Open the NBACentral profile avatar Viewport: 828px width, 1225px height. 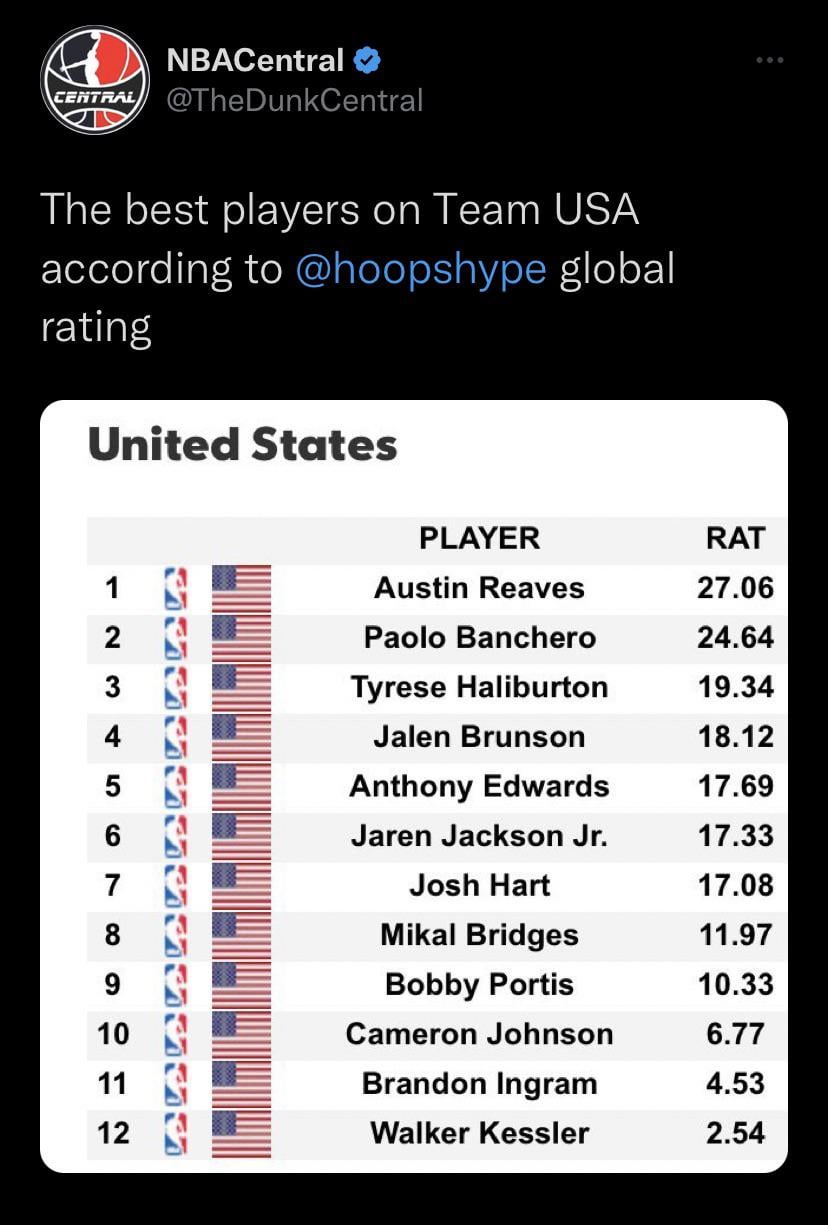[95, 80]
